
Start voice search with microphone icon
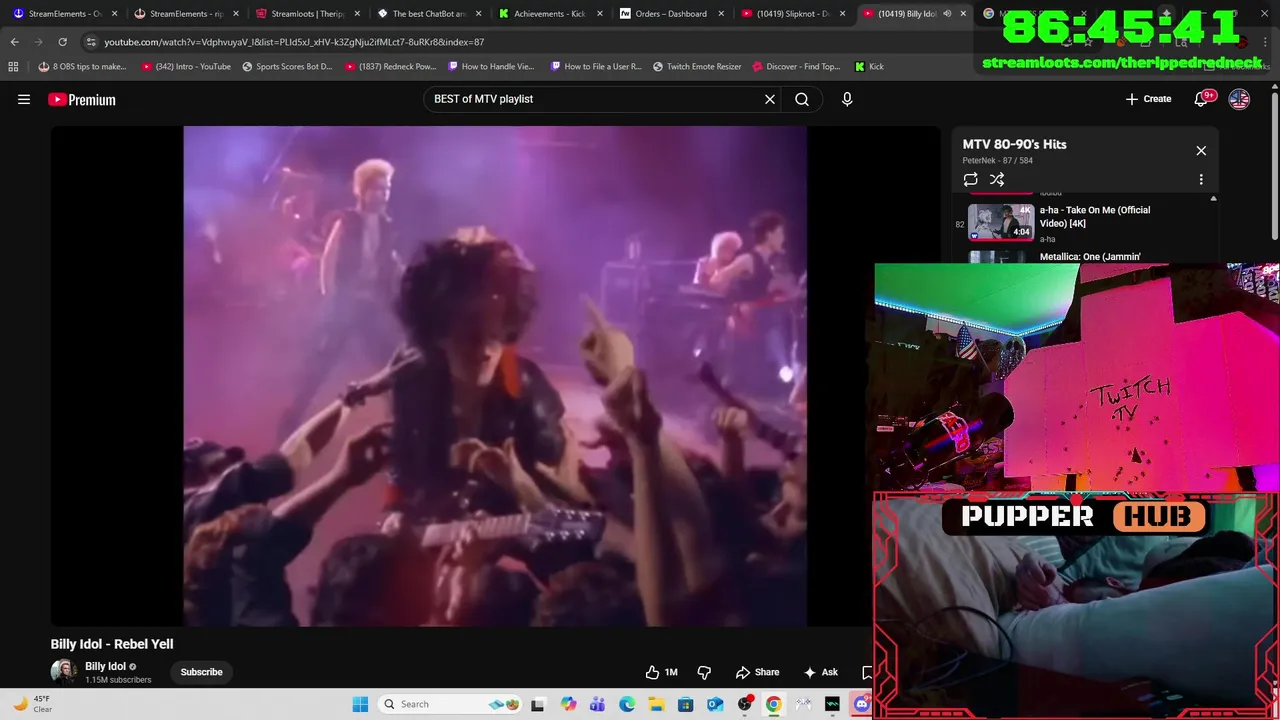click(x=847, y=99)
